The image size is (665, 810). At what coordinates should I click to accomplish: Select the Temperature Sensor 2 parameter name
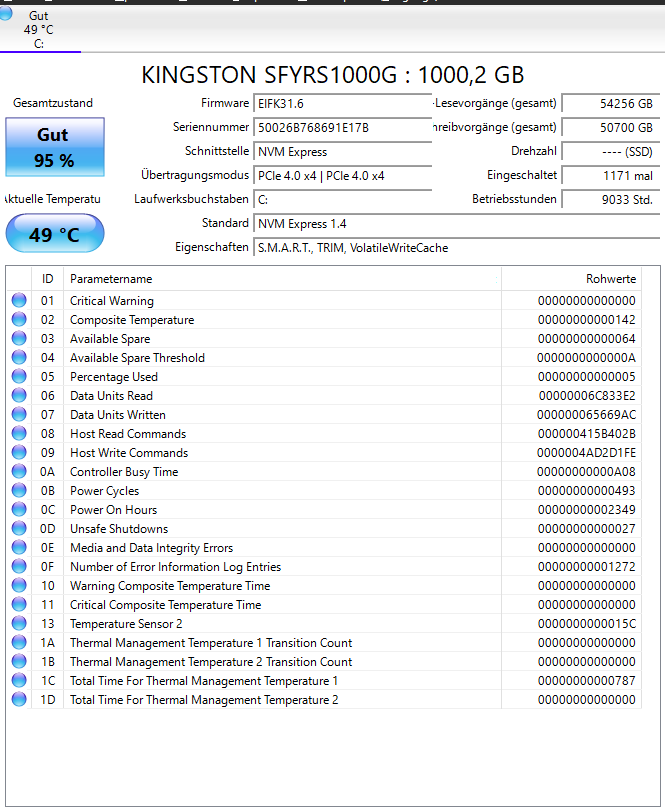coord(126,624)
